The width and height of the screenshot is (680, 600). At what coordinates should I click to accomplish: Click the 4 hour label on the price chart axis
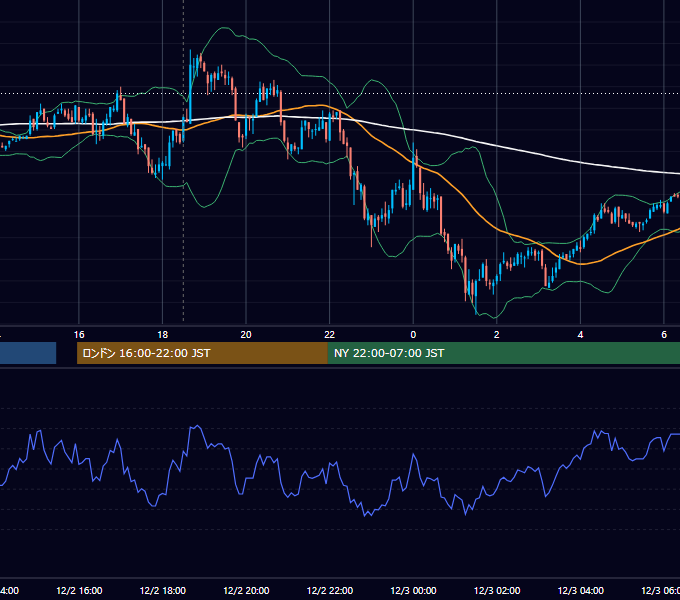pyautogui.click(x=580, y=335)
